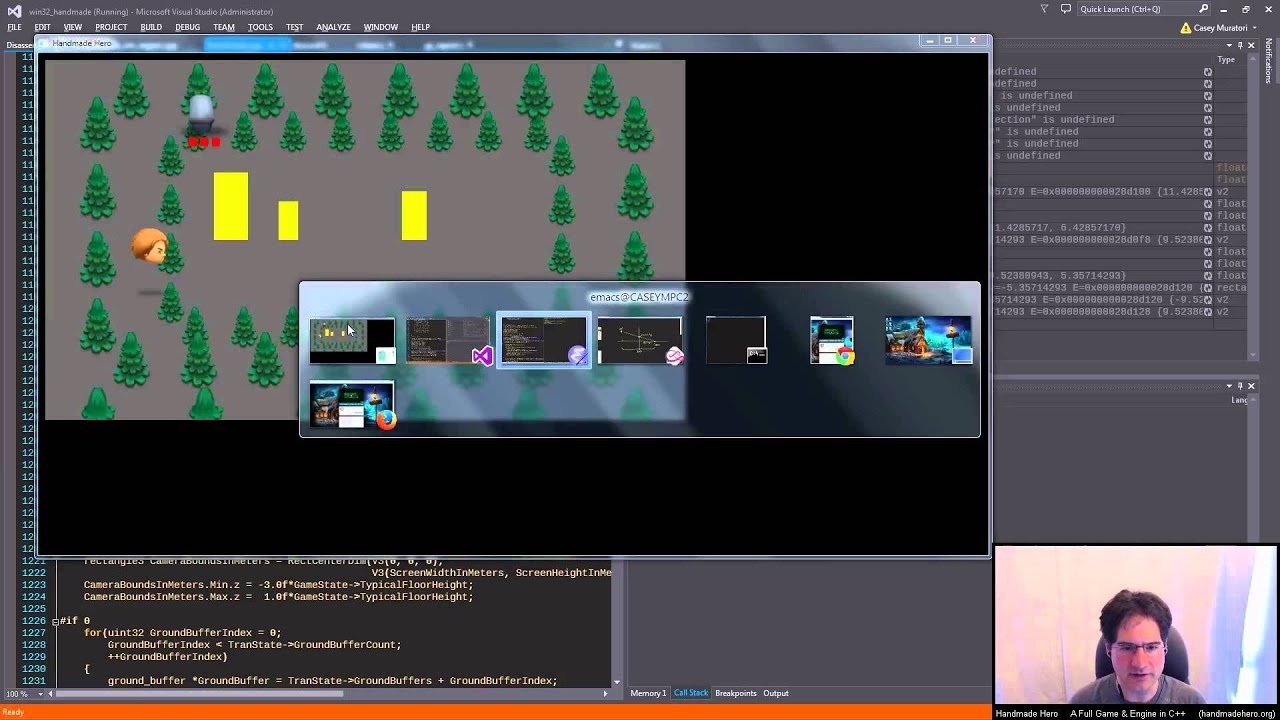
Task: Select the Visual Studio thumbnail in the task switcher
Action: [448, 341]
